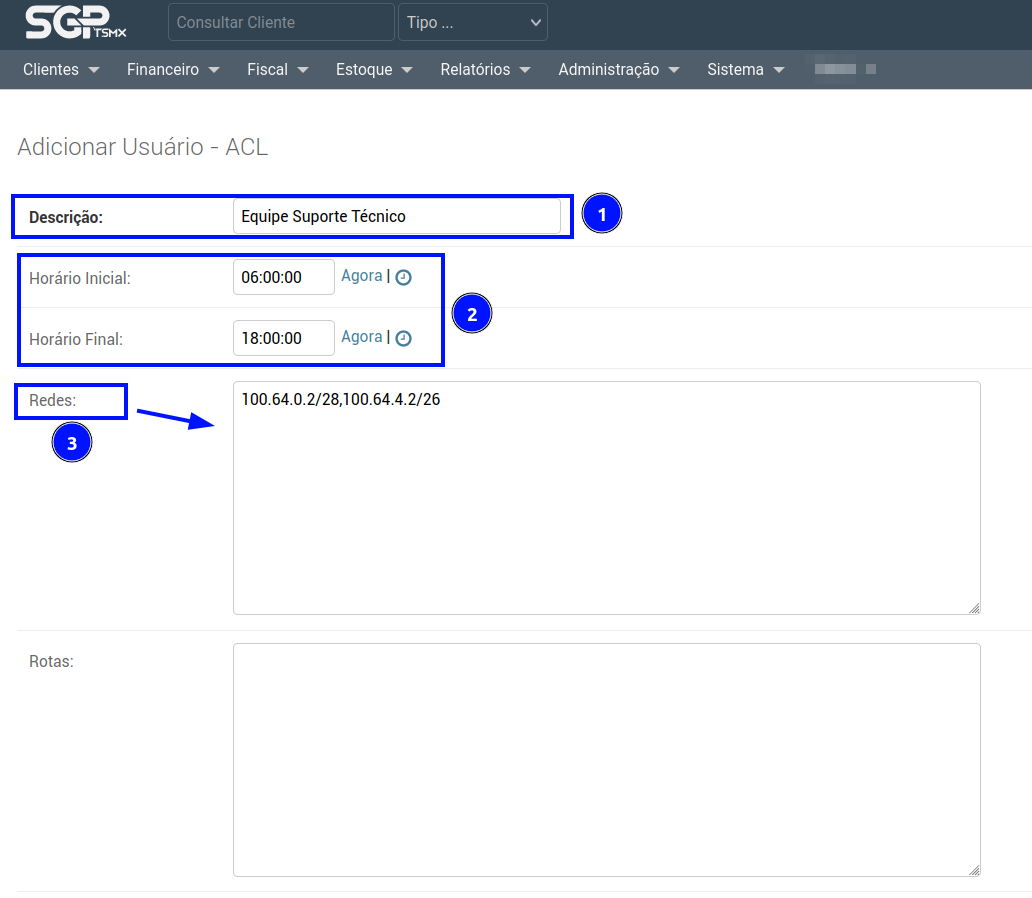
Task: Open clock picker for Horário Final
Action: (x=403, y=339)
